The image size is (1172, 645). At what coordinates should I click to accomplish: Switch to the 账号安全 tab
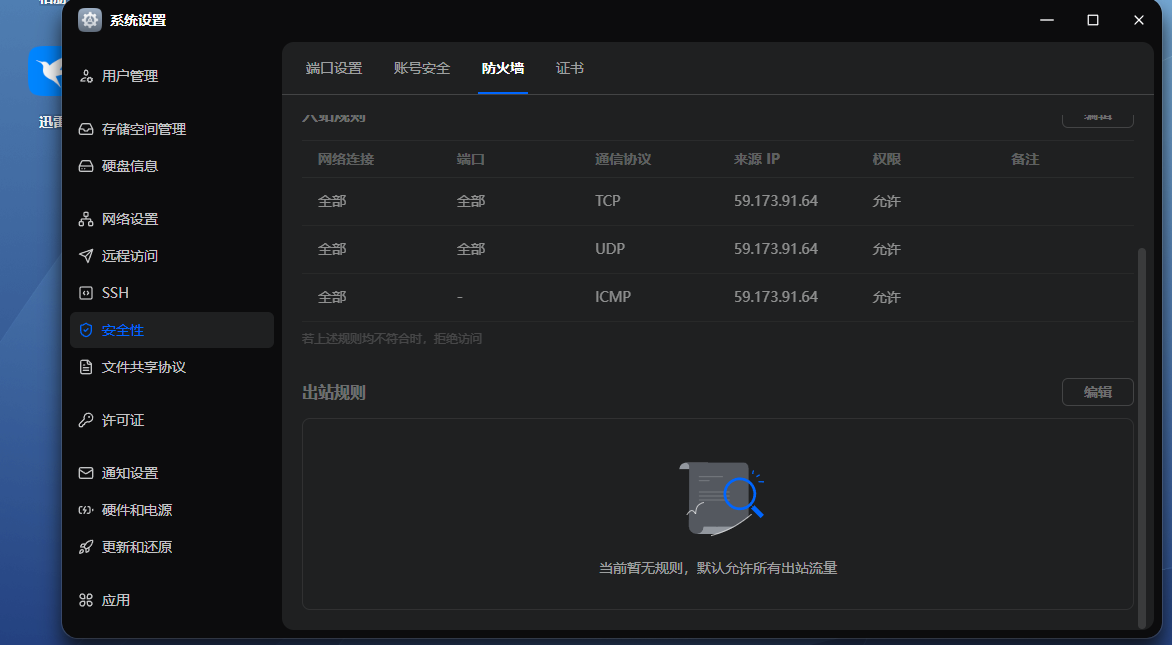click(x=422, y=68)
